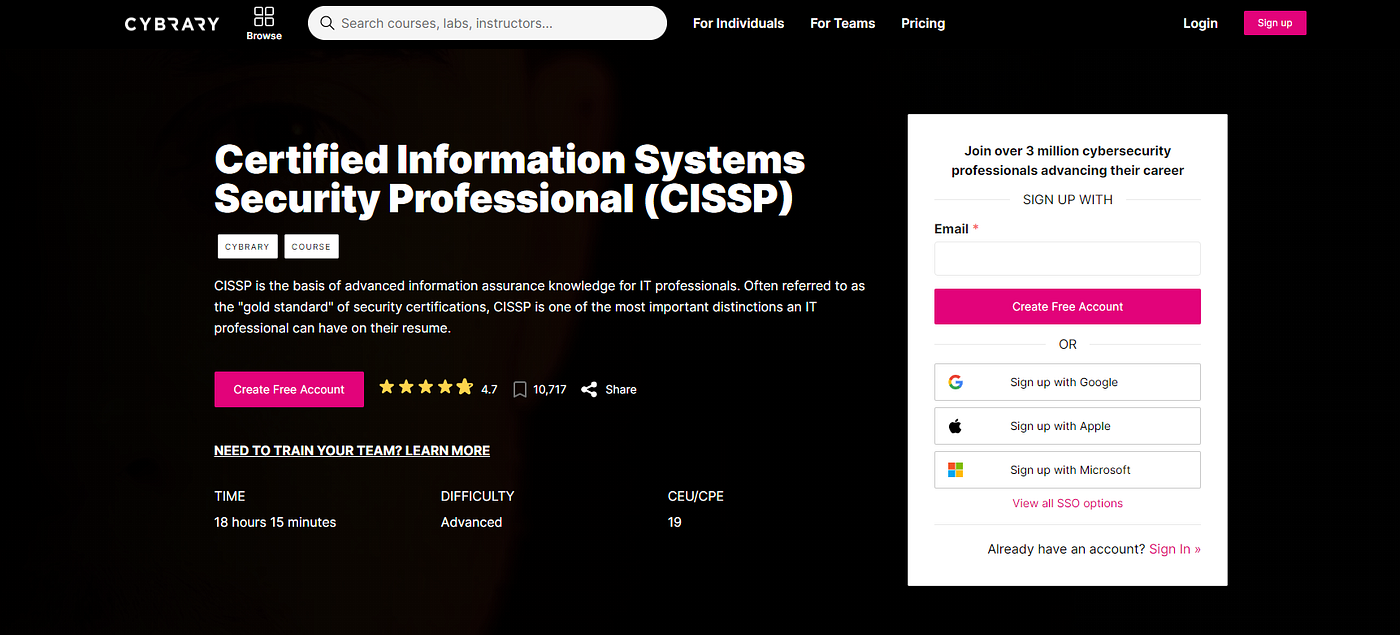The height and width of the screenshot is (635, 1400).
Task: Click the 10,717 bookmark count
Action: (x=550, y=390)
